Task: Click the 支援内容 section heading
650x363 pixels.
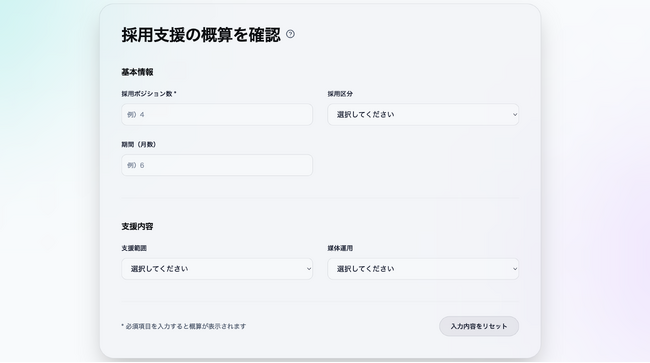Action: coord(137,227)
